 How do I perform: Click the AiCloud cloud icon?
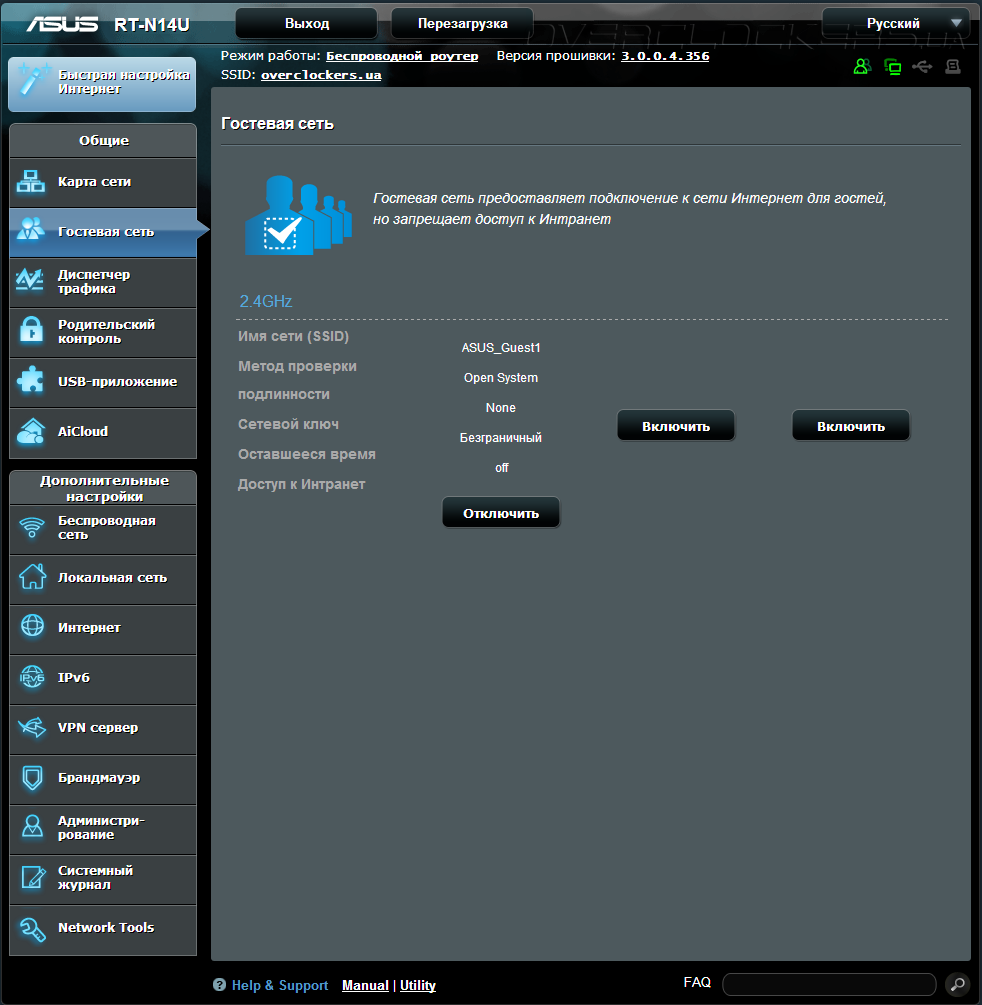pyautogui.click(x=31, y=431)
